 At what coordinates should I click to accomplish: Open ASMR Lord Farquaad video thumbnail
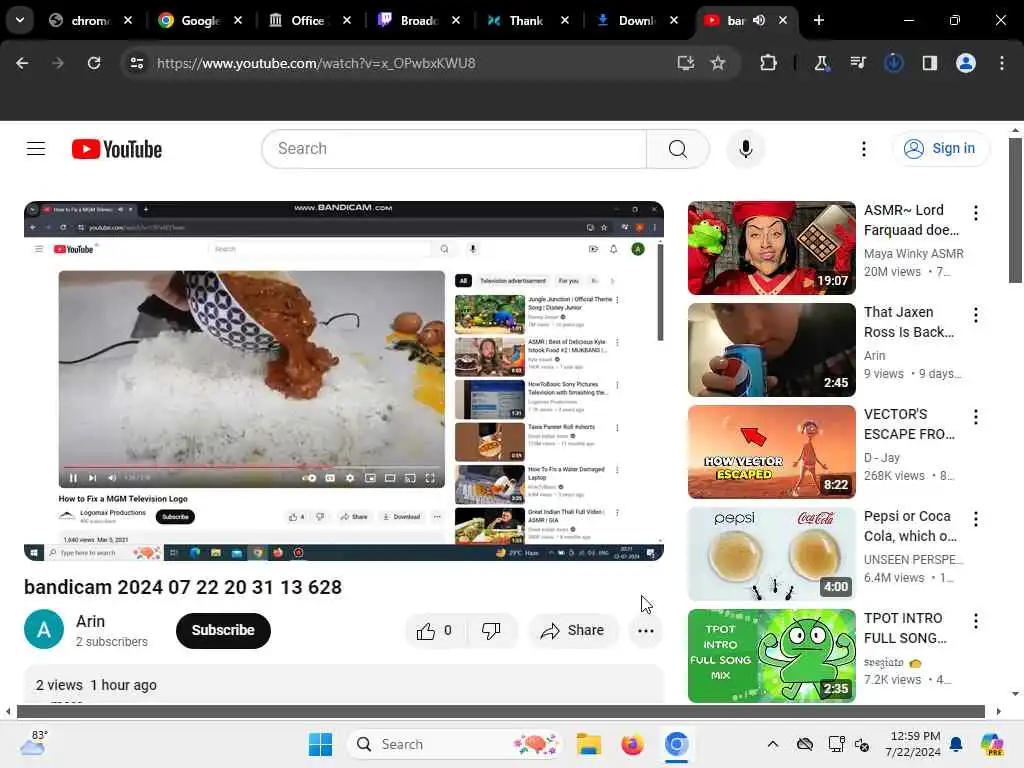[771, 248]
